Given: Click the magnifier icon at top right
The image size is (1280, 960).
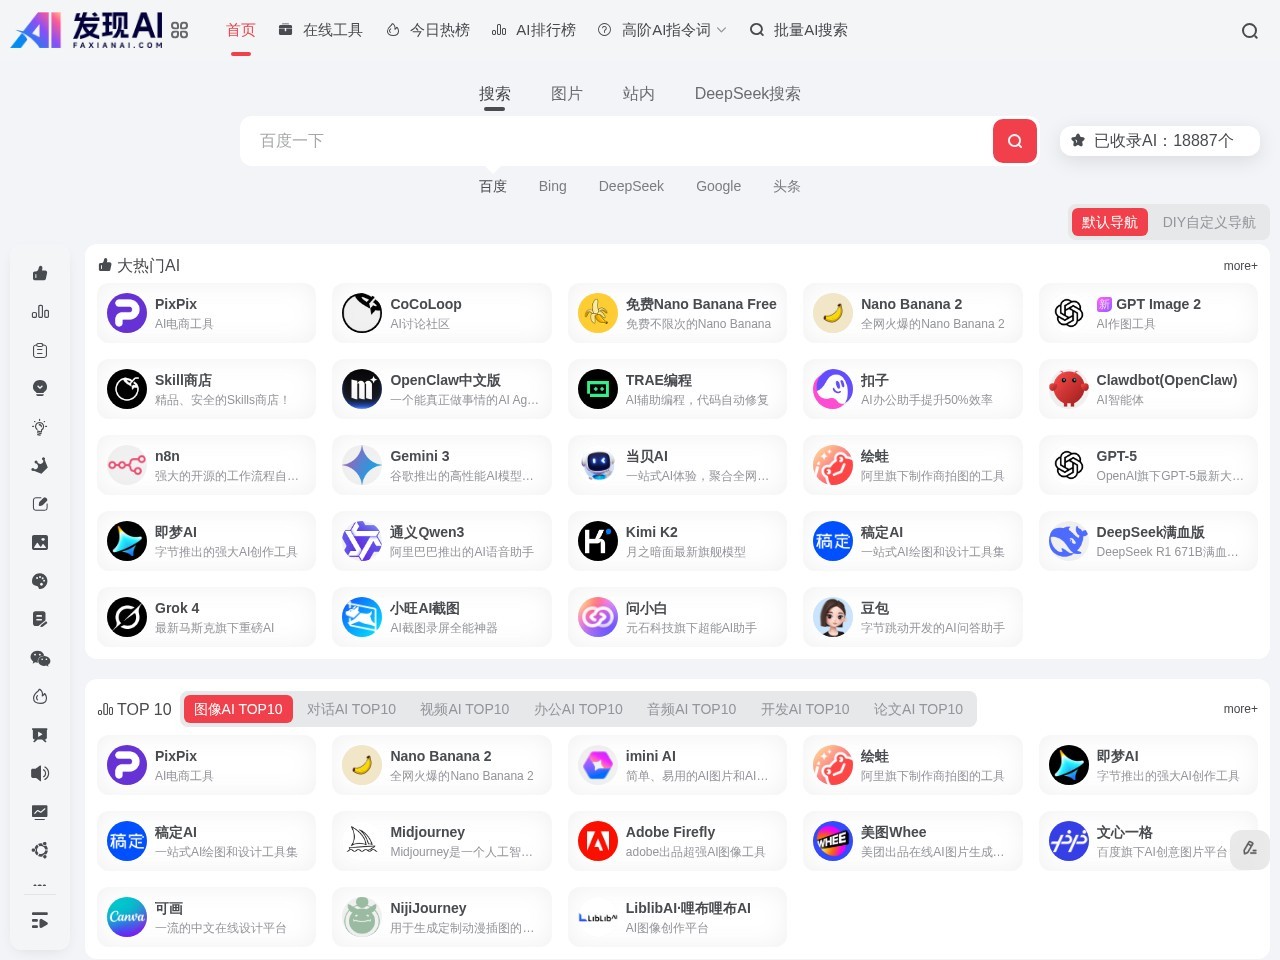Looking at the screenshot, I should (1250, 31).
